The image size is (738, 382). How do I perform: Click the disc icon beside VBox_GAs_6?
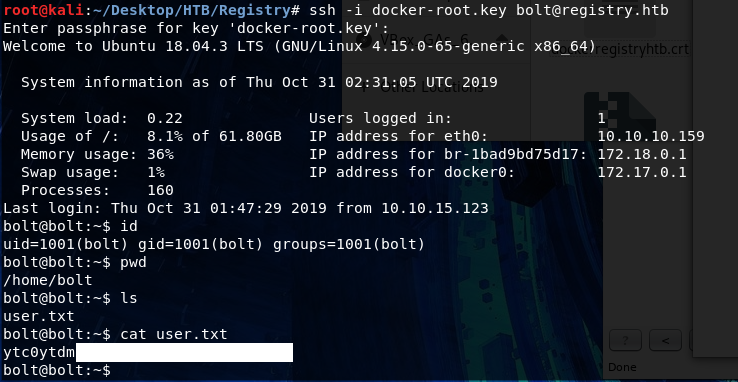pos(367,38)
